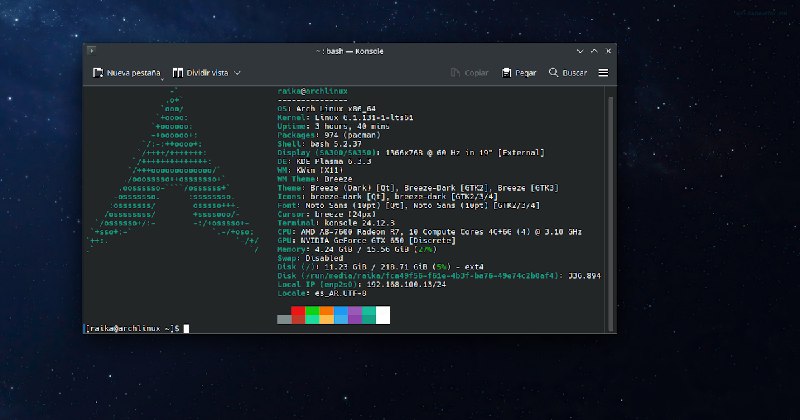Open the small arrow under Nueva pestaña

click(x=162, y=80)
